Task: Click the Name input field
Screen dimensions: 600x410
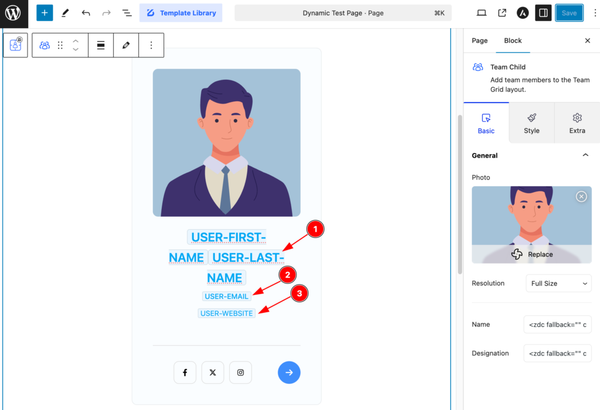Action: (x=558, y=324)
